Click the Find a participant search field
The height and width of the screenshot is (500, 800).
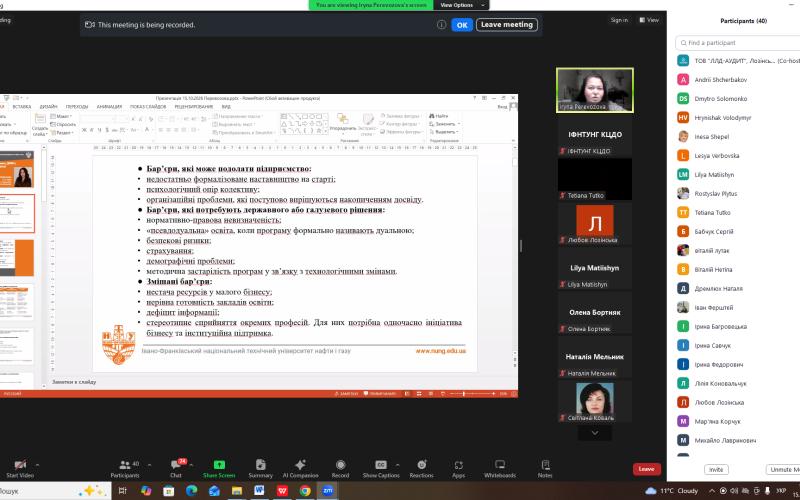(738, 43)
